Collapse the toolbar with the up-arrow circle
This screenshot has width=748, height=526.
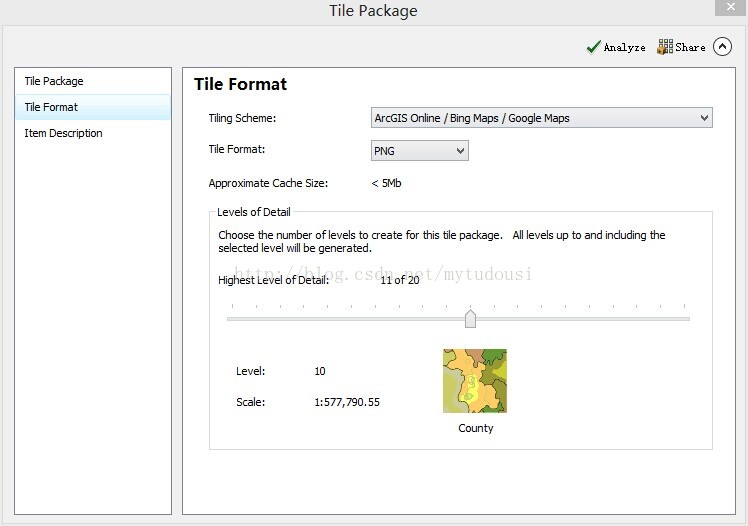point(722,47)
